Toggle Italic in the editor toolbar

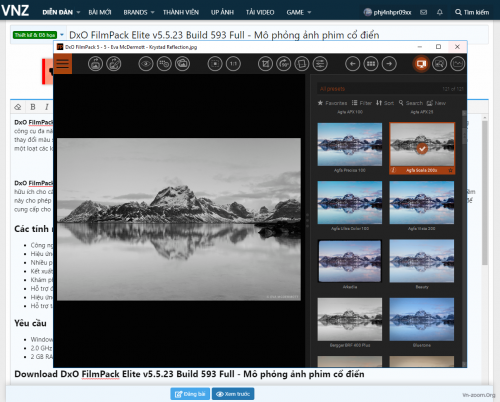pos(47,107)
